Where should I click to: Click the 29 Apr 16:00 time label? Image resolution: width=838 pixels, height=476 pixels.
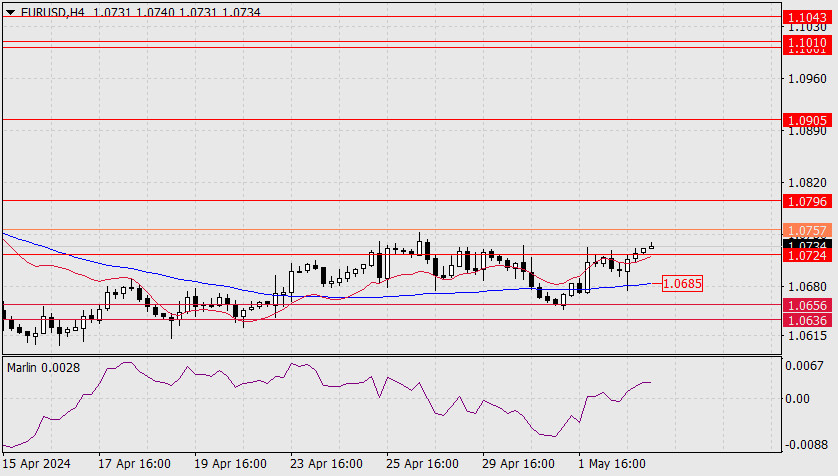pos(518,463)
